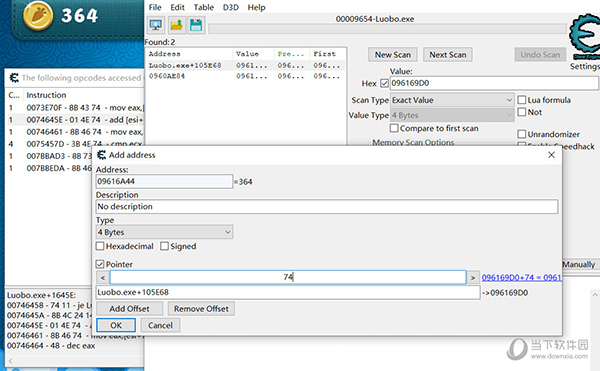Select the 0074645E add [esi+ instruction row
The width and height of the screenshot is (600, 371).
pos(75,120)
